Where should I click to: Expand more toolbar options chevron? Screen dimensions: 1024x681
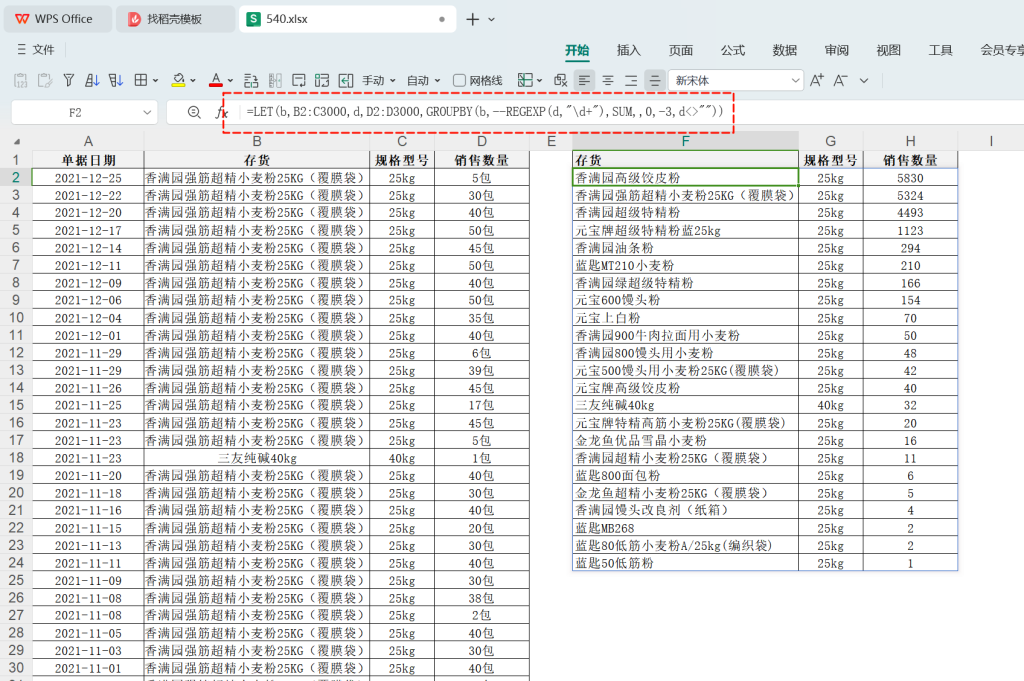864,80
